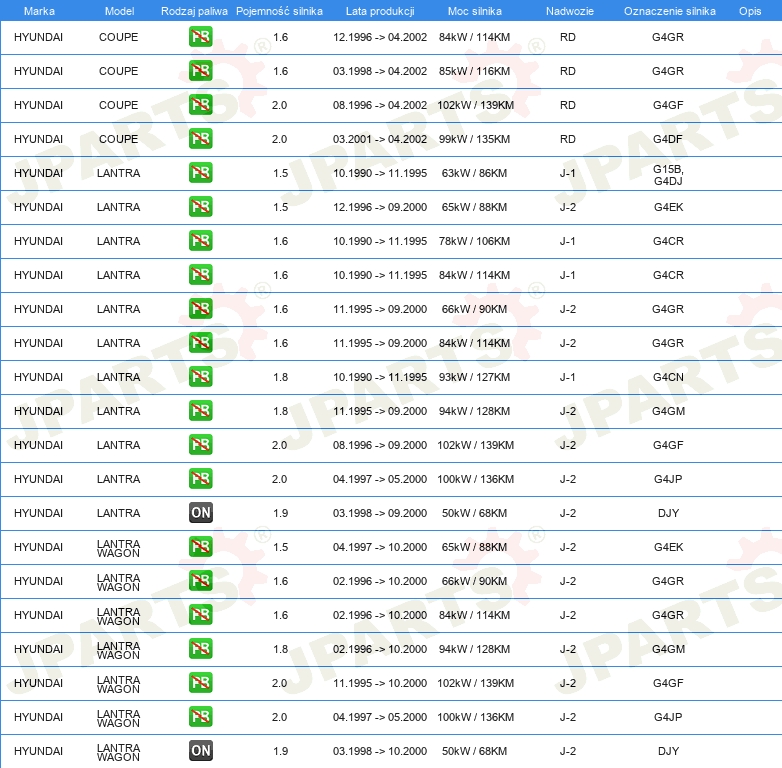This screenshot has width=782, height=768.
Task: Click HYUNDAI in the Coupe 85kW / 116KM row
Action: pyautogui.click(x=38, y=71)
